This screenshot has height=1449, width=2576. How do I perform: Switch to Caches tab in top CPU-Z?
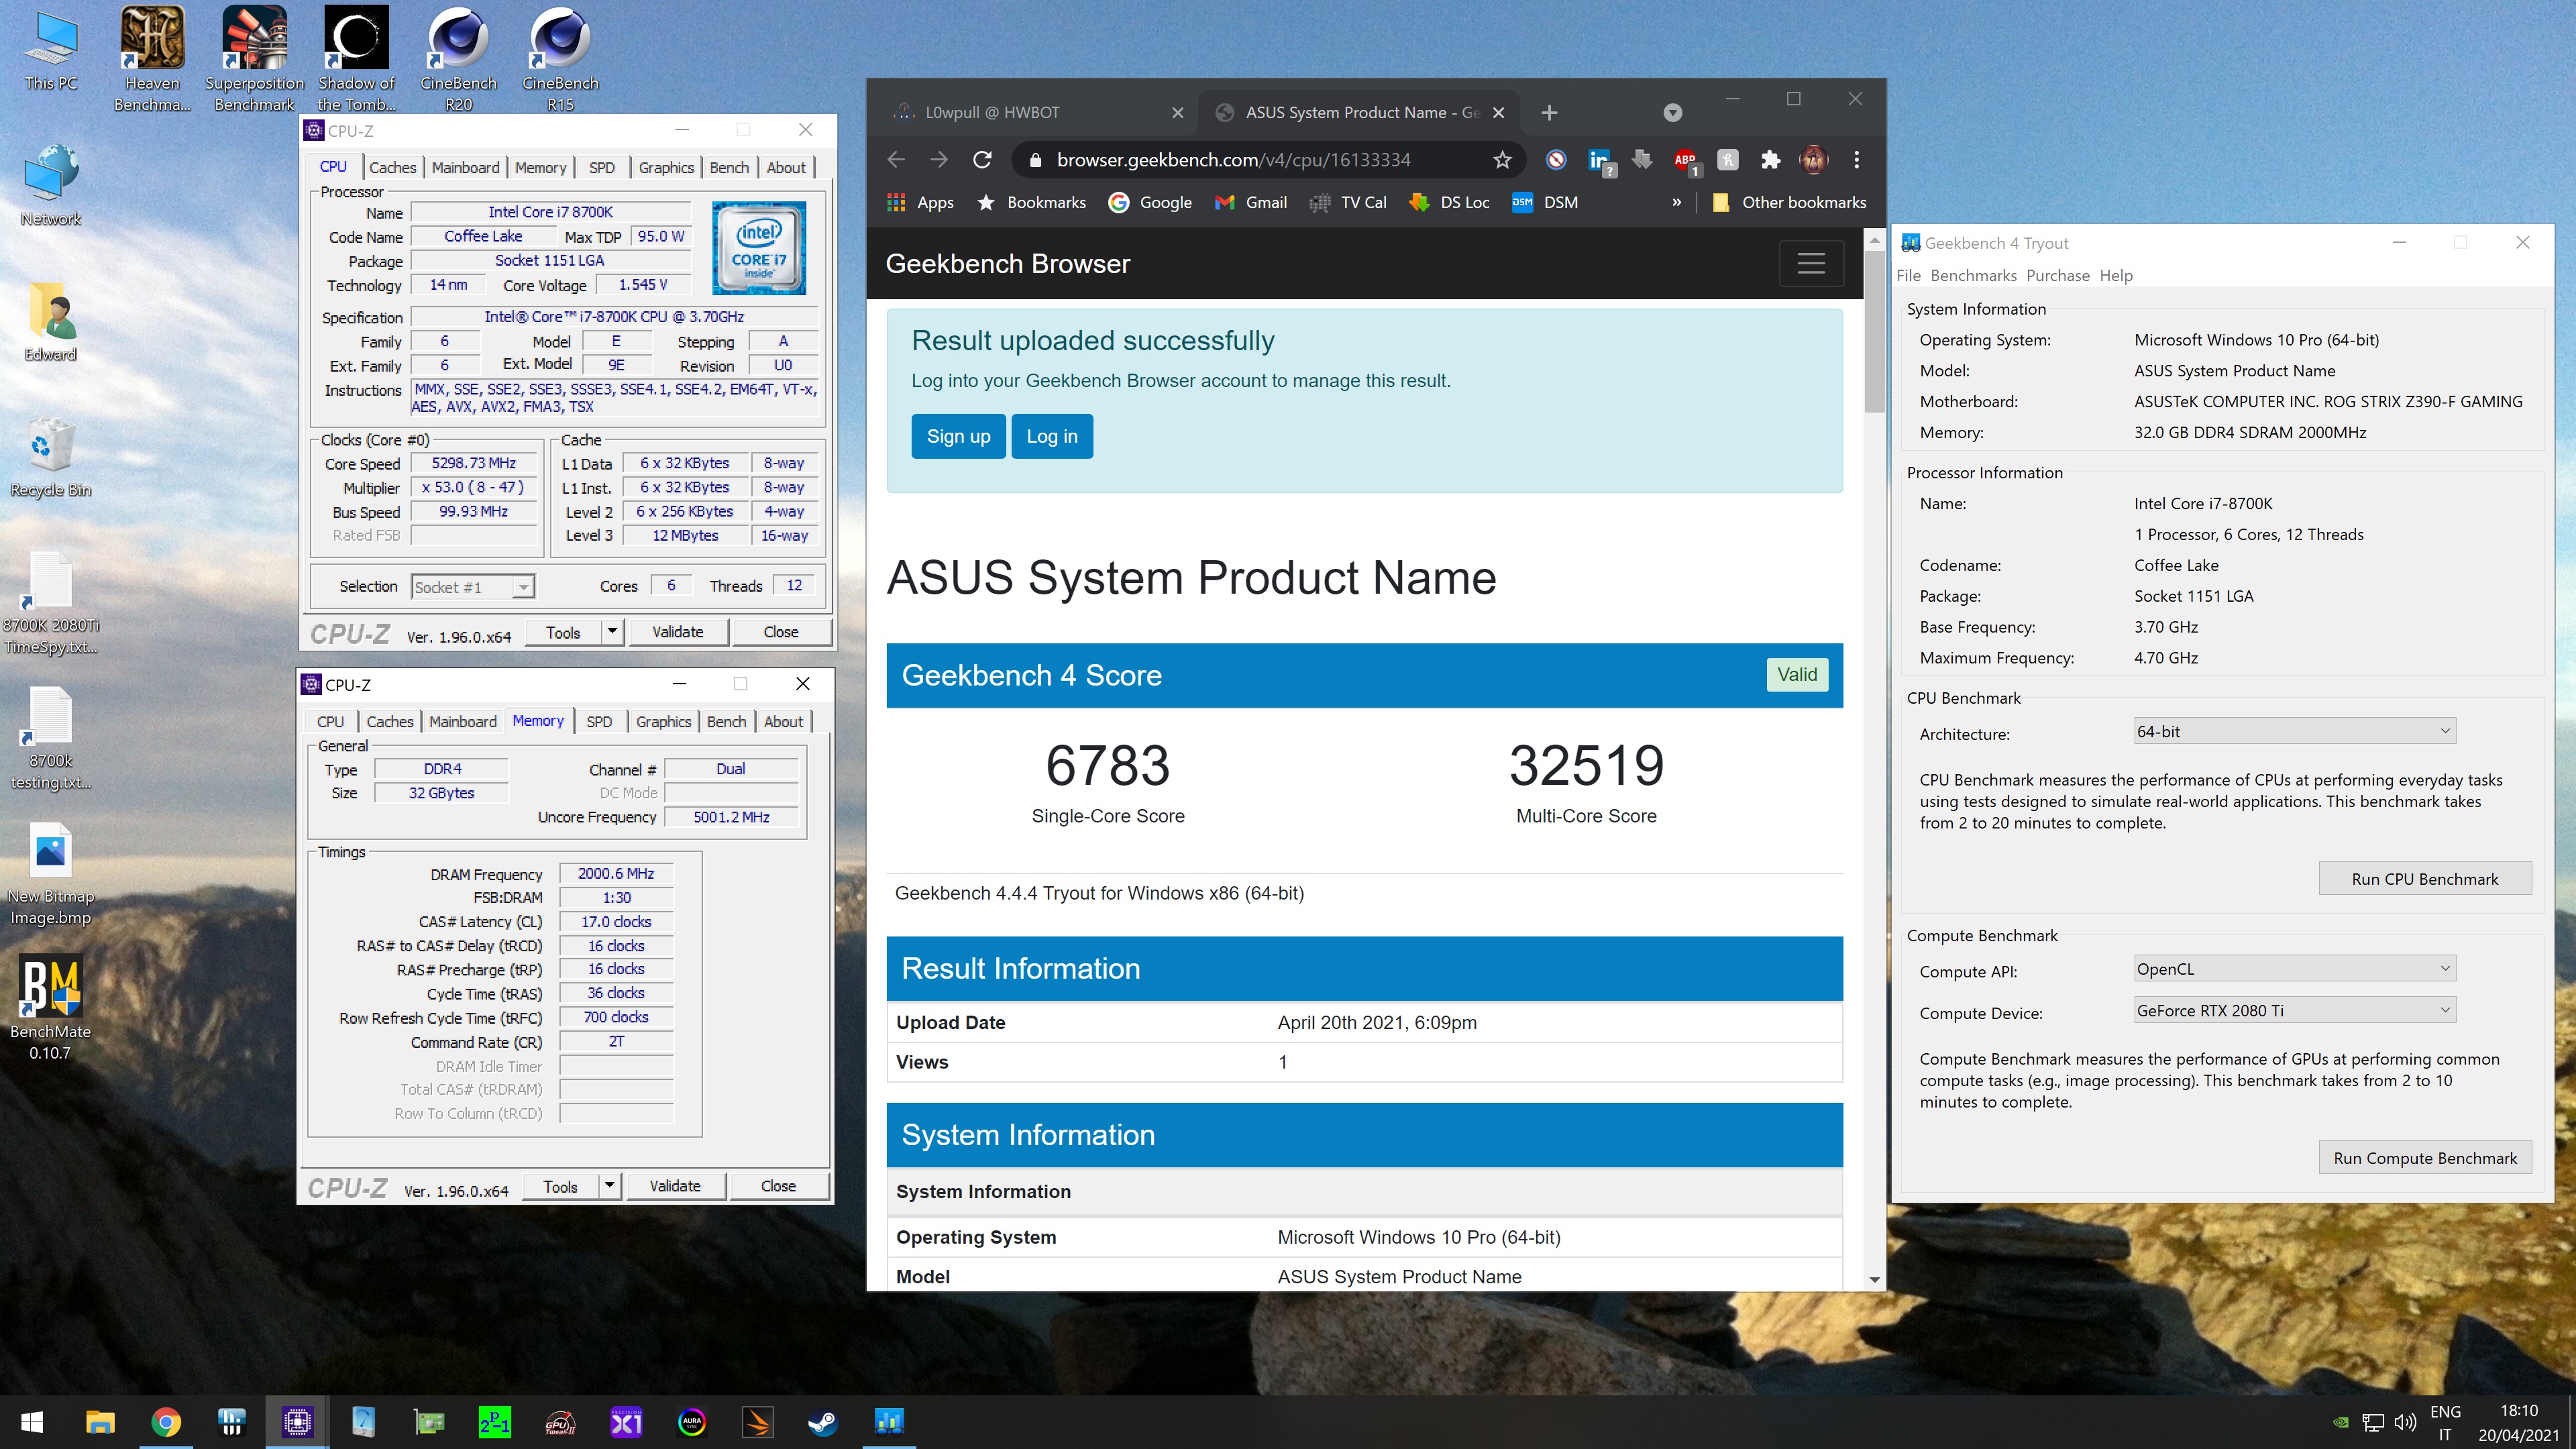coord(392,168)
